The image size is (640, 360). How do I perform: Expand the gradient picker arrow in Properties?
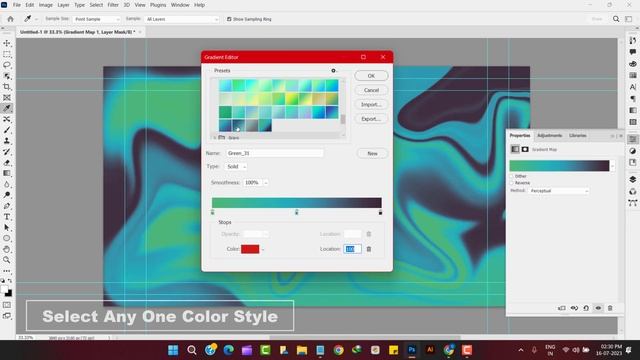click(613, 166)
